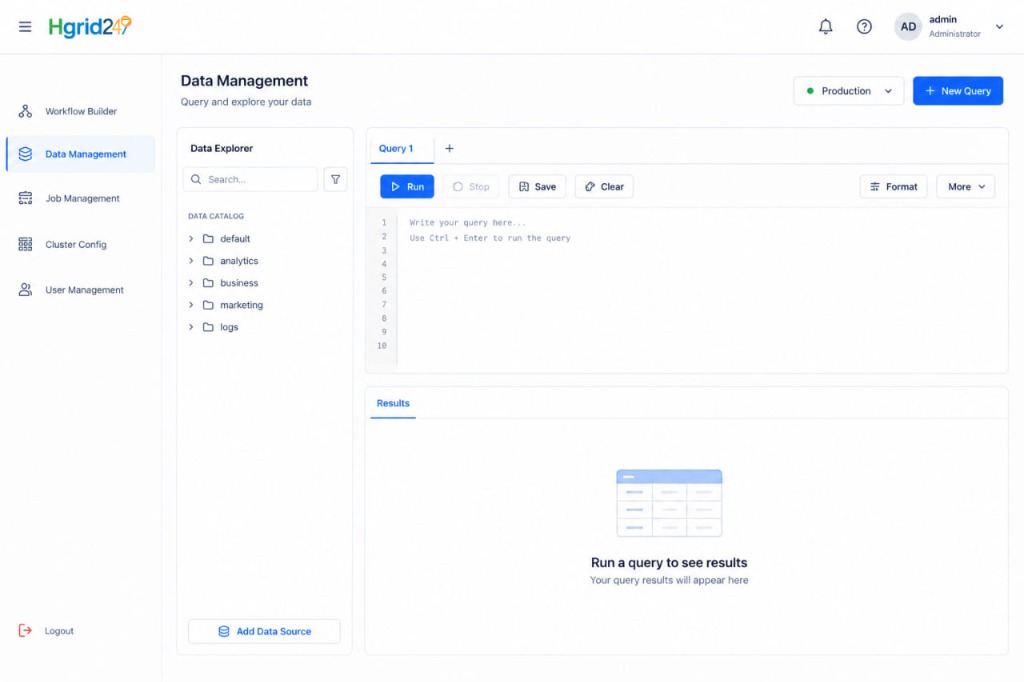Open the hamburger menu icon
Image resolution: width=1024 pixels, height=682 pixels.
click(25, 27)
